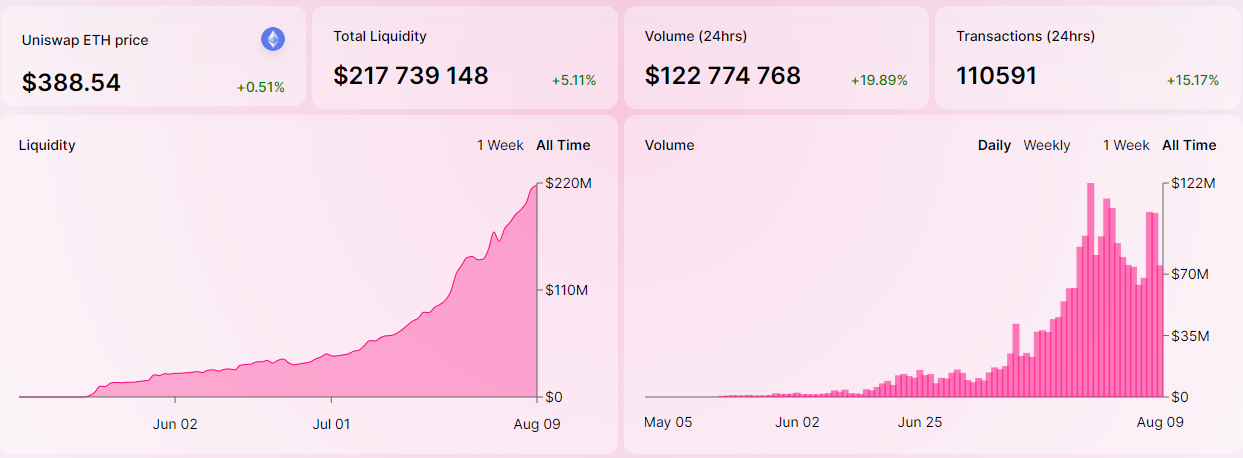Click the Ethereum logo icon
Image resolution: width=1243 pixels, height=458 pixels.
(273, 39)
